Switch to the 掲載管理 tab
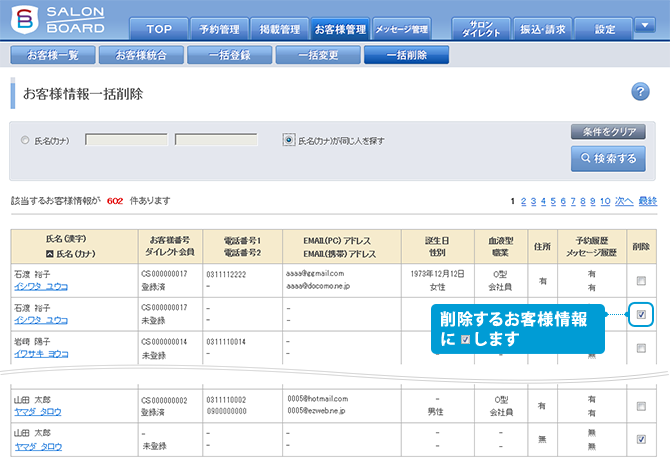The image size is (670, 470). (274, 29)
